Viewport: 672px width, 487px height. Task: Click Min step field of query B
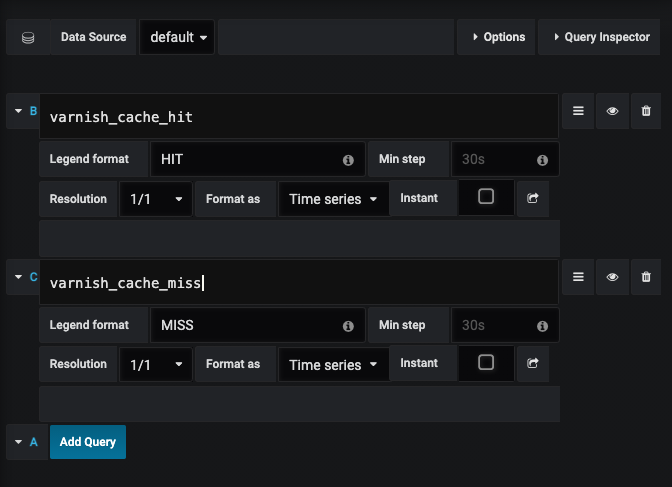pos(505,159)
